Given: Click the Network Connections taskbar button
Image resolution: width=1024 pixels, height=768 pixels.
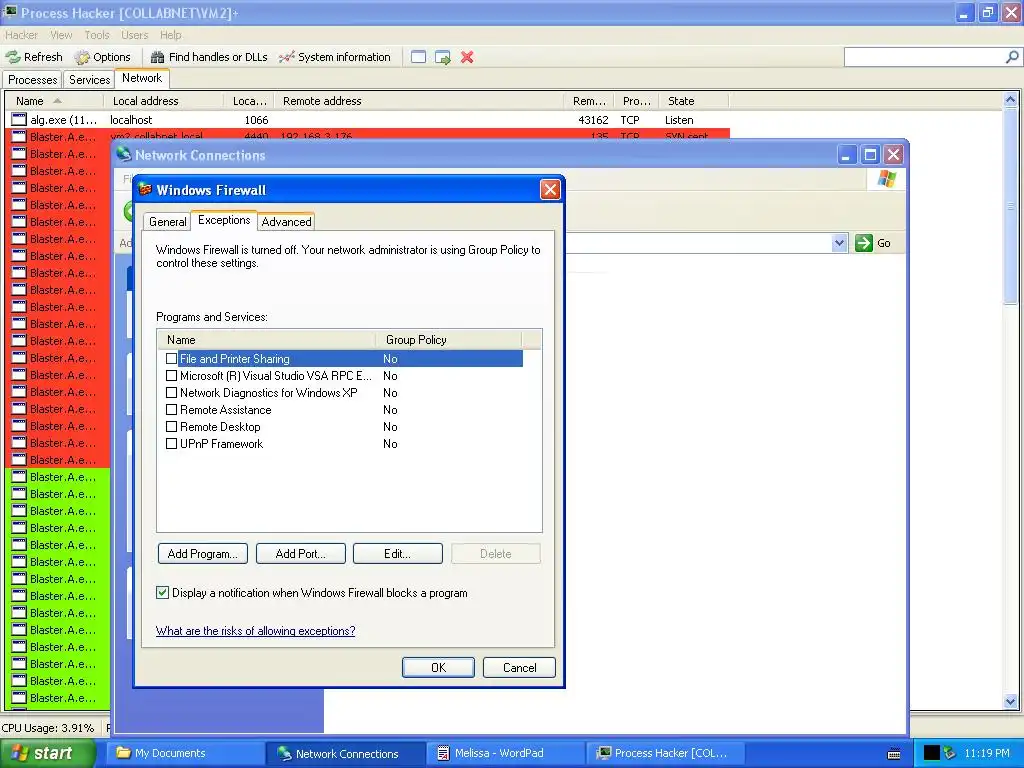Looking at the screenshot, I should tap(346, 754).
